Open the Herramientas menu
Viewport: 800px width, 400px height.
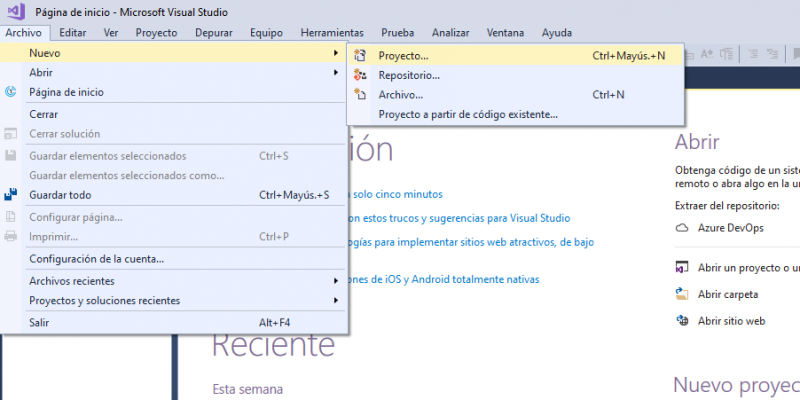[x=332, y=32]
